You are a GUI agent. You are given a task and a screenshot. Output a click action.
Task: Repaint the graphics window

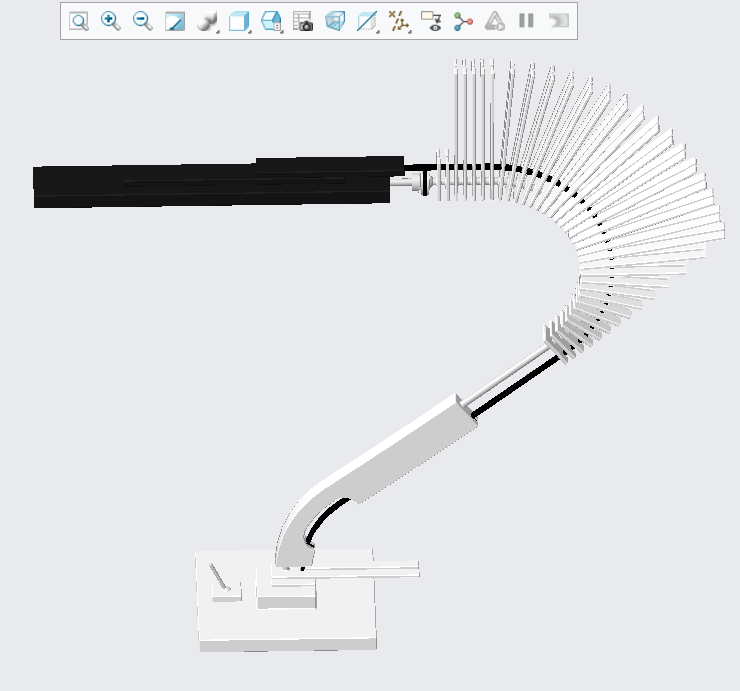coord(175,21)
